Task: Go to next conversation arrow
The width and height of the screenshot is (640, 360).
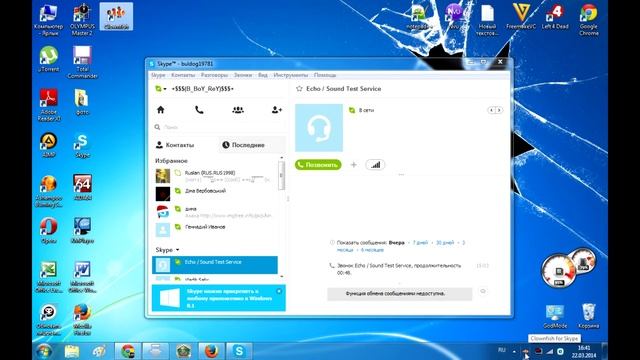Action: pos(499,110)
